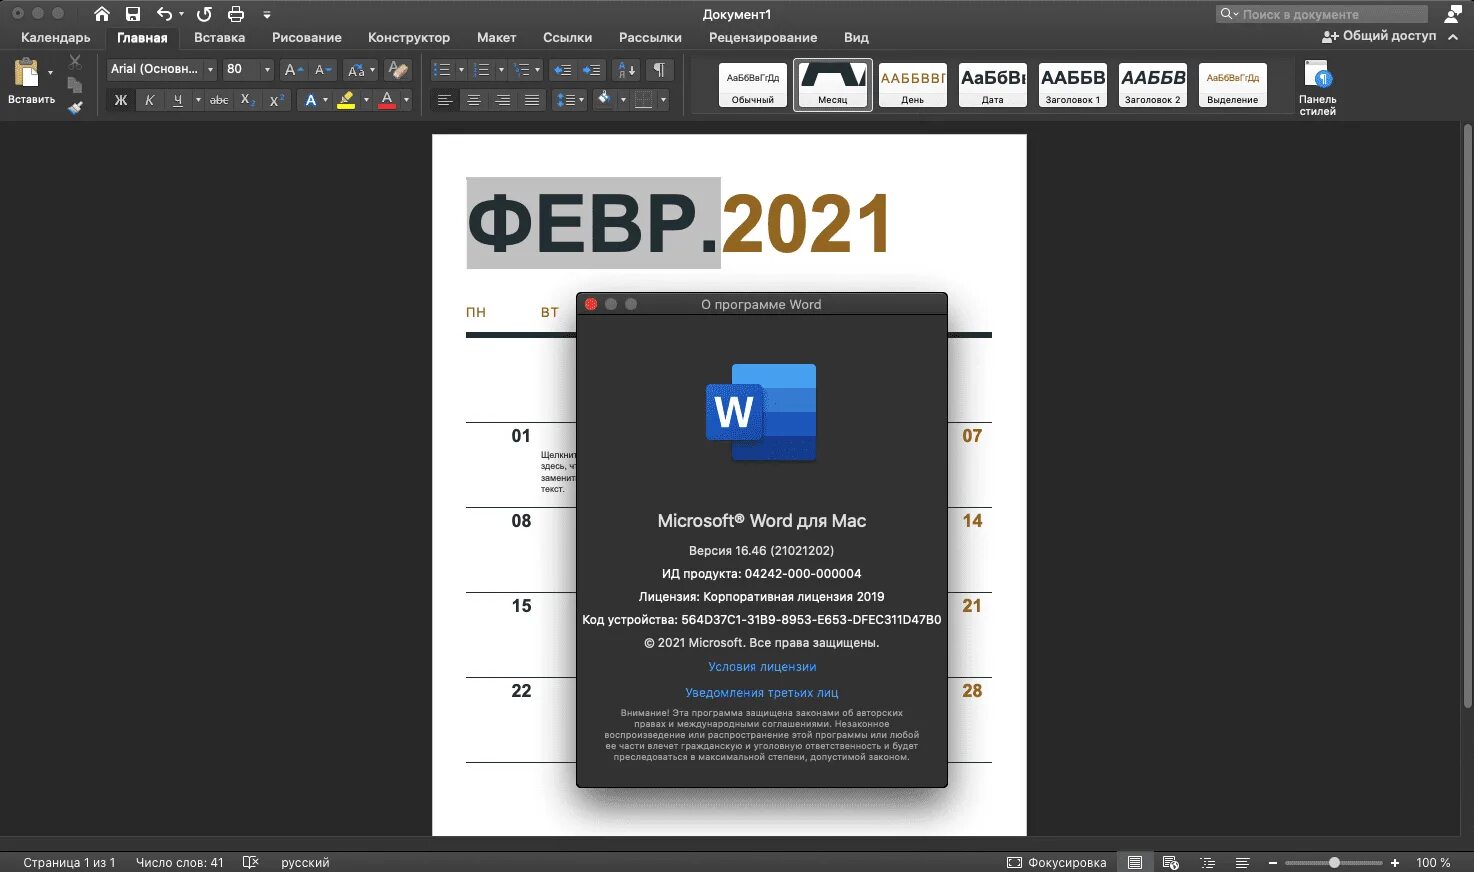The width and height of the screenshot is (1474, 872).
Task: Enter Фокусировка focus mode
Action: [1057, 862]
